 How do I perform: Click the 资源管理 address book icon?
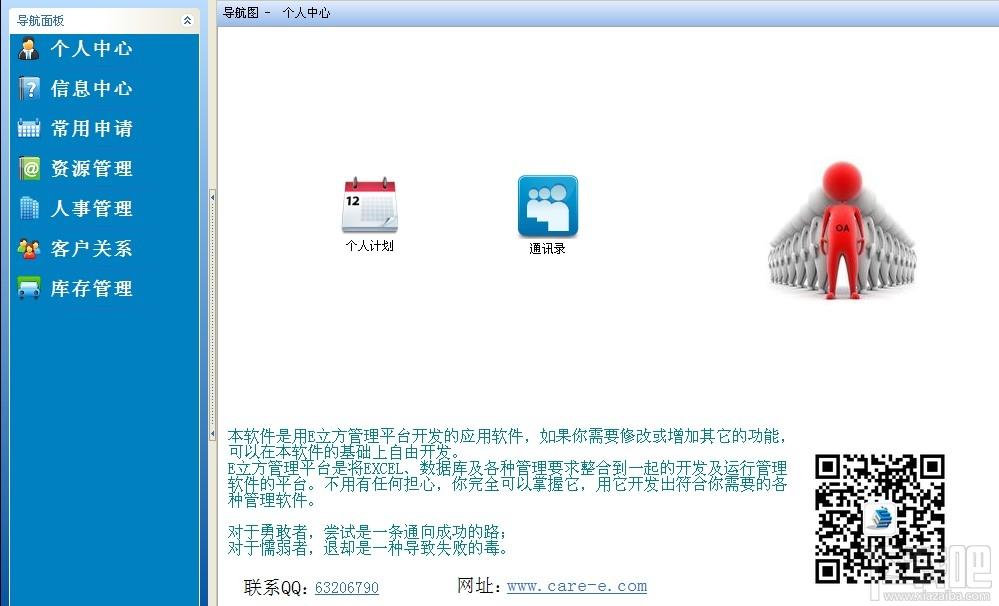pyautogui.click(x=29, y=169)
